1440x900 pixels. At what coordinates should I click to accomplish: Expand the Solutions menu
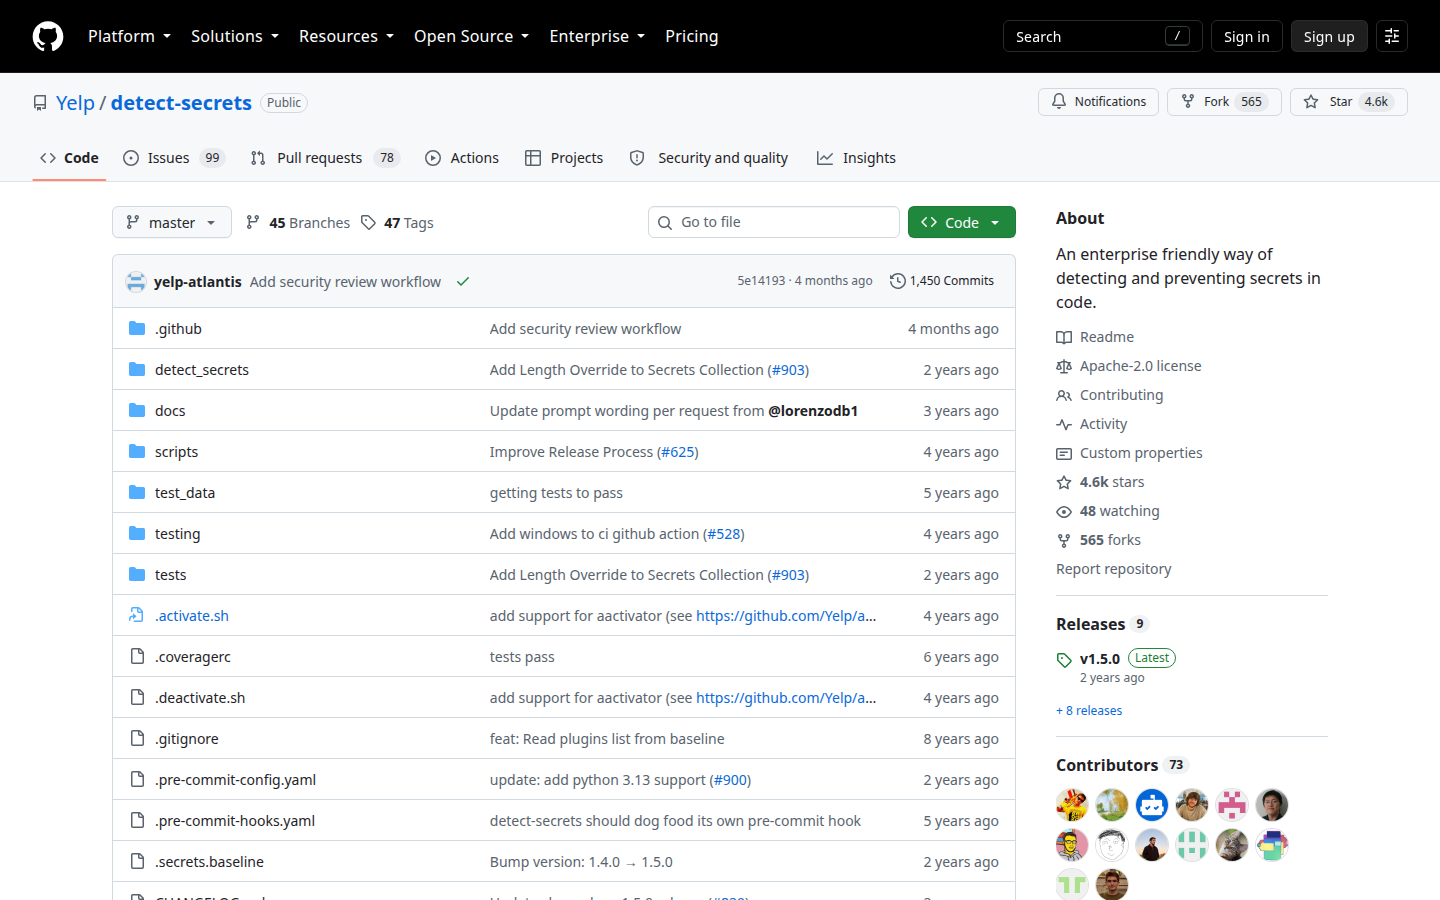coord(235,36)
